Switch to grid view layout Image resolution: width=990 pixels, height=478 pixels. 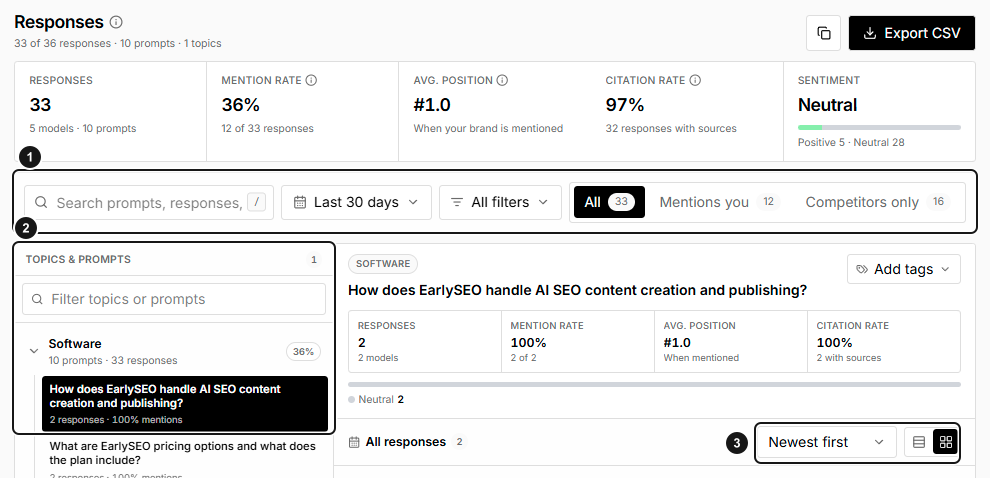click(946, 442)
